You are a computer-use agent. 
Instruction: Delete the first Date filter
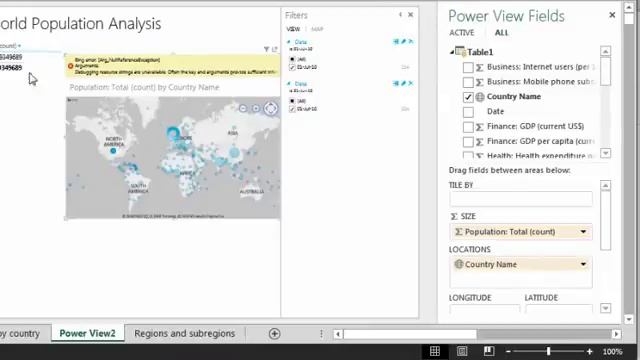[411, 41]
